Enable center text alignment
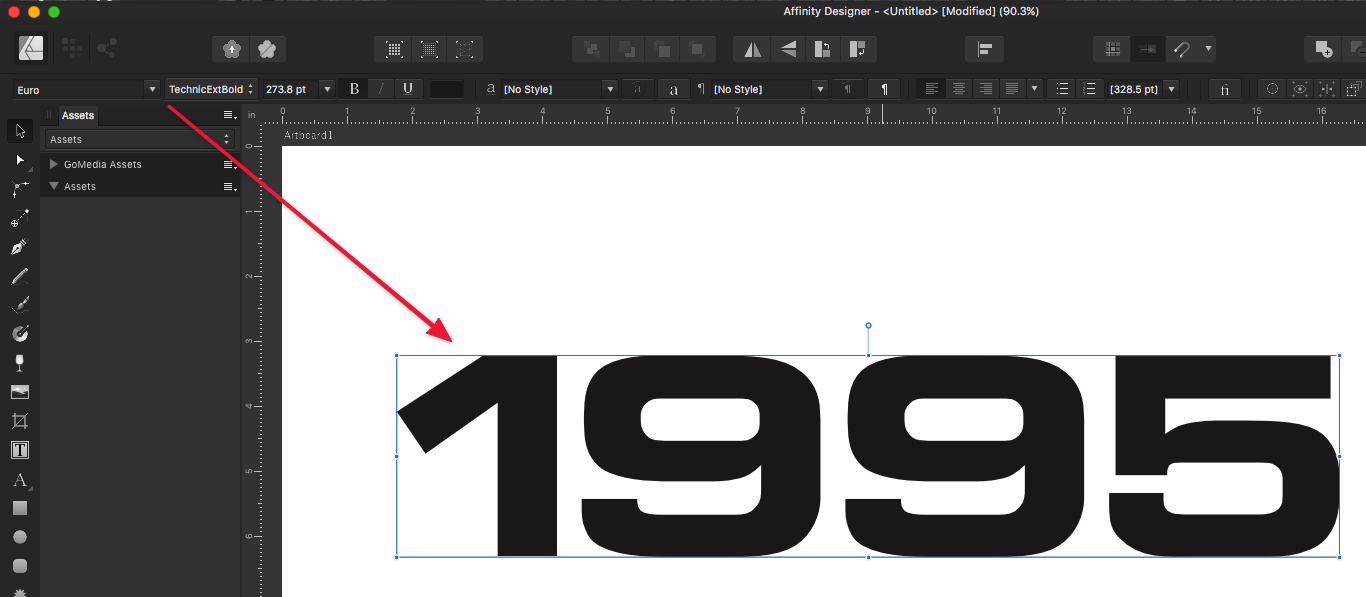This screenshot has height=597, width=1366. coord(958,89)
